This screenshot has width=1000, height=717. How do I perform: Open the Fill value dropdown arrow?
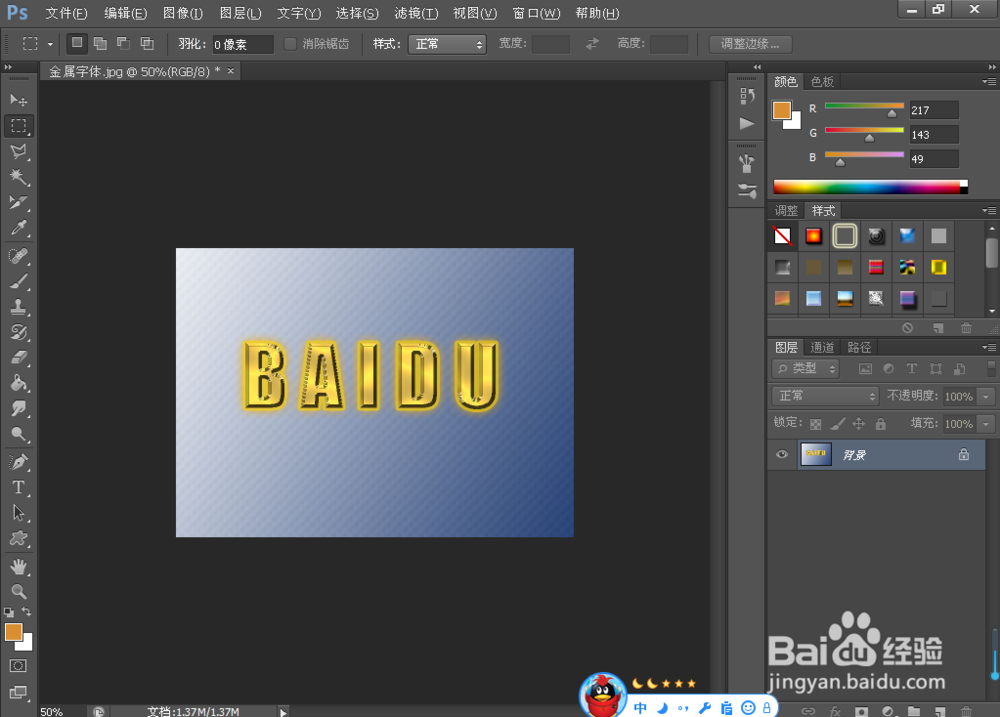(x=987, y=424)
